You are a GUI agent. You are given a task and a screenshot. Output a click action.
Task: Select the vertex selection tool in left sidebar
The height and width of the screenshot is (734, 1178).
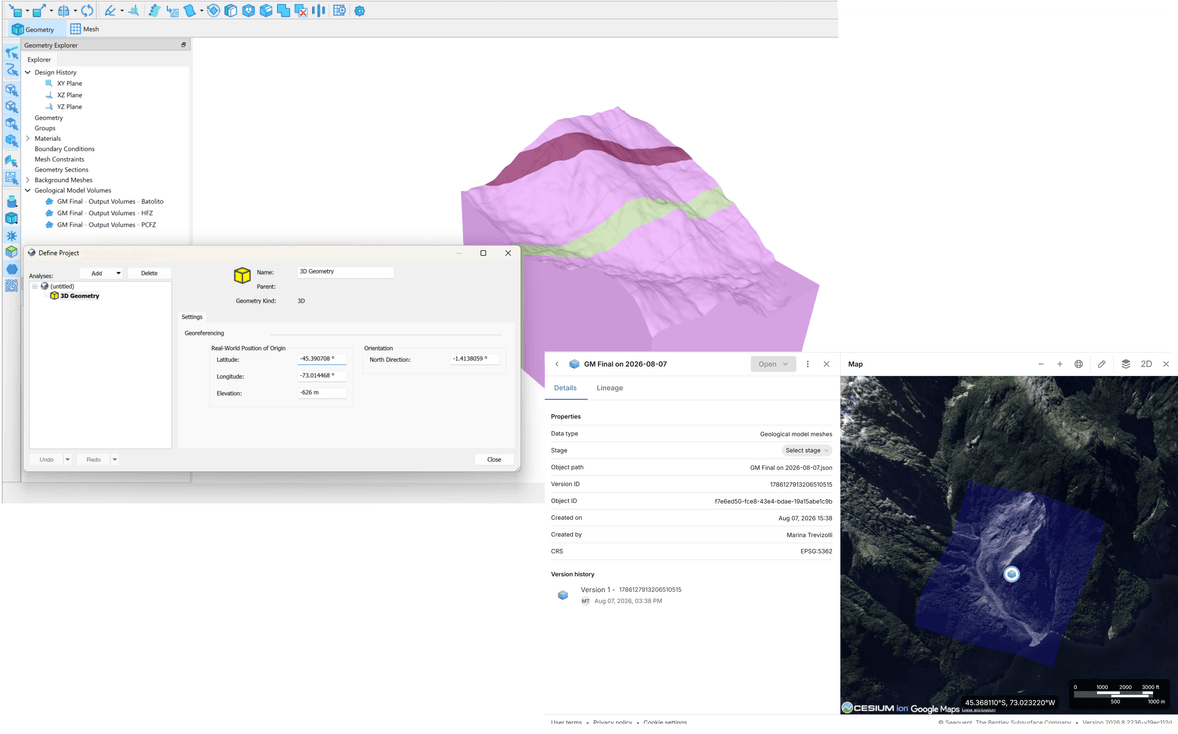click(11, 53)
